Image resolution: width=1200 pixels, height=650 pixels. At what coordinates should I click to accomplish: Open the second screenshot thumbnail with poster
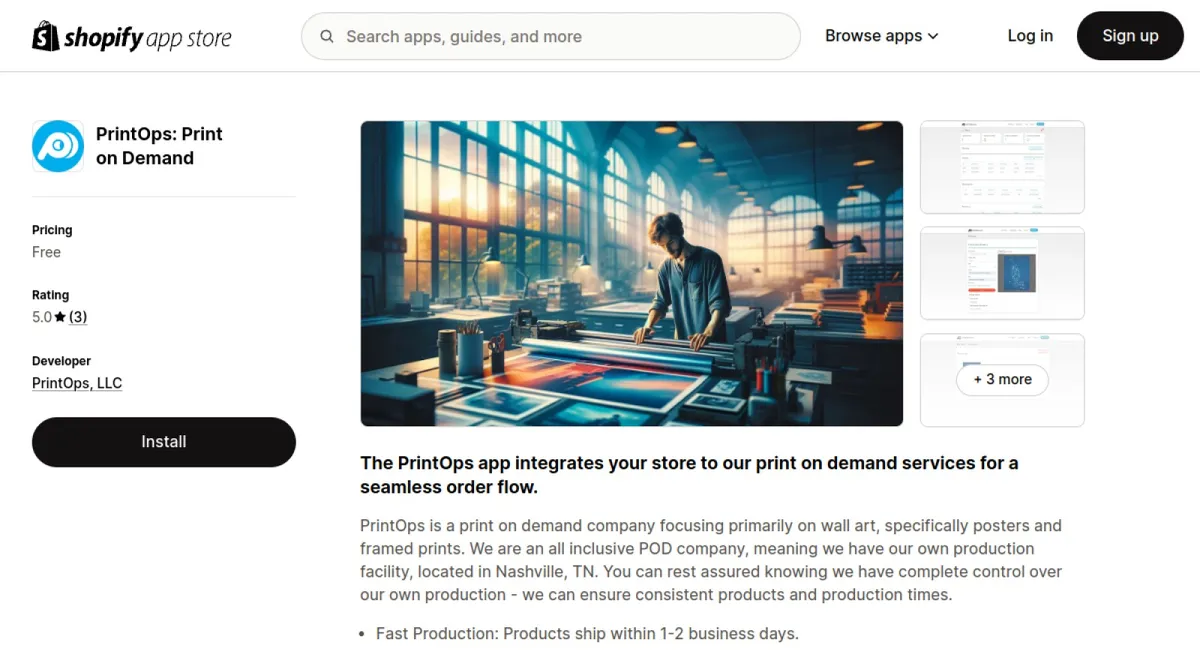click(x=1002, y=273)
